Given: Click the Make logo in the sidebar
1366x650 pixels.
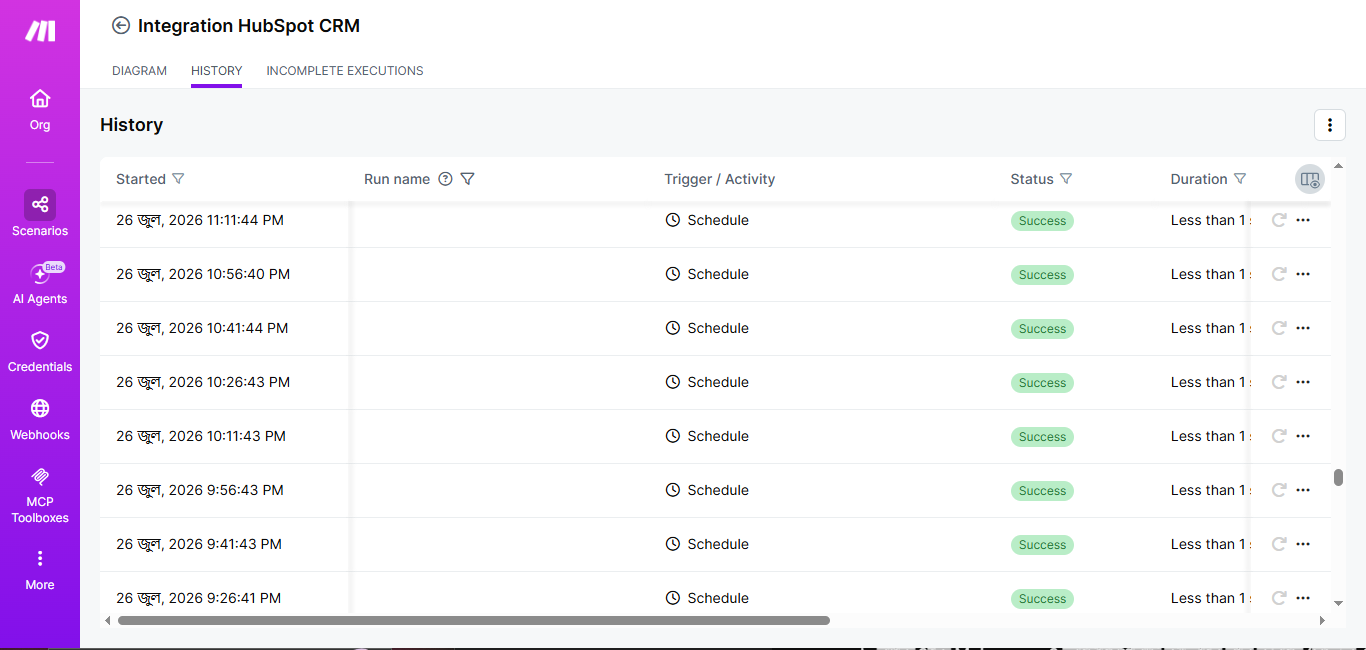Looking at the screenshot, I should click(40, 31).
